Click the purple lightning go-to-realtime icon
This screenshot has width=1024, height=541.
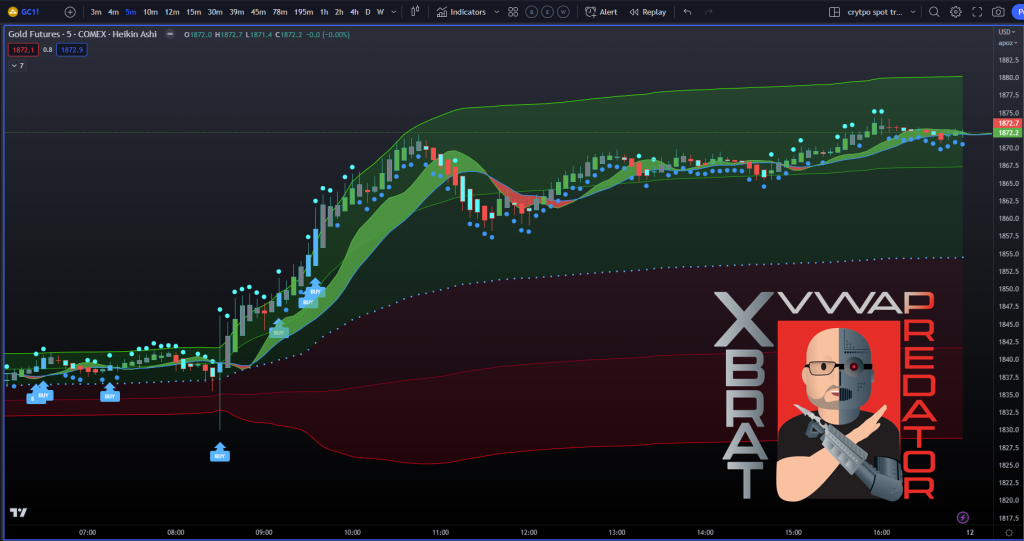(963, 517)
